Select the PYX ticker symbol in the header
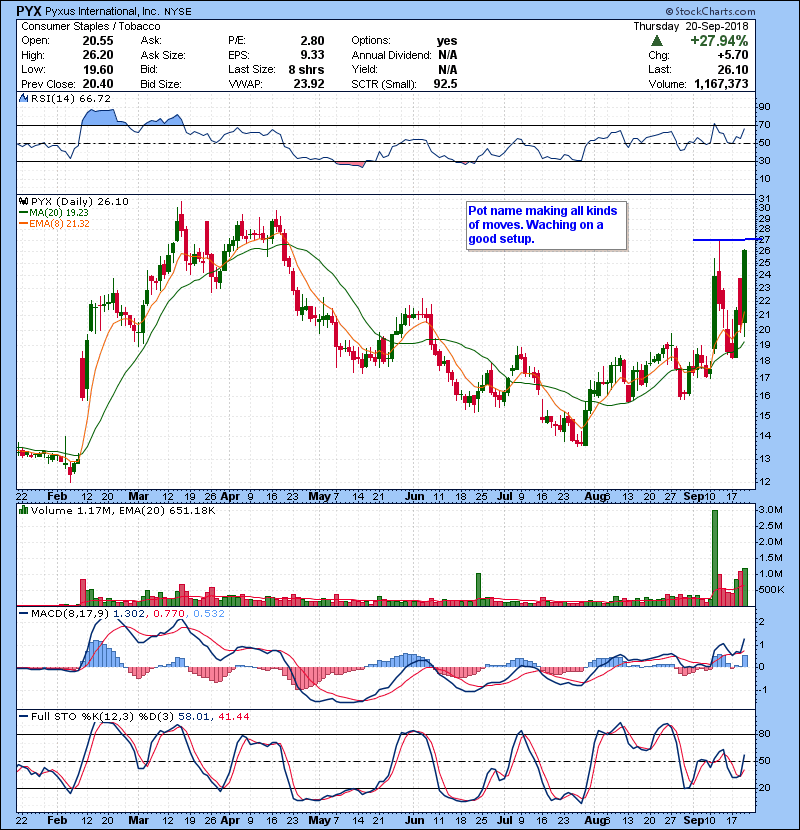 pos(29,11)
